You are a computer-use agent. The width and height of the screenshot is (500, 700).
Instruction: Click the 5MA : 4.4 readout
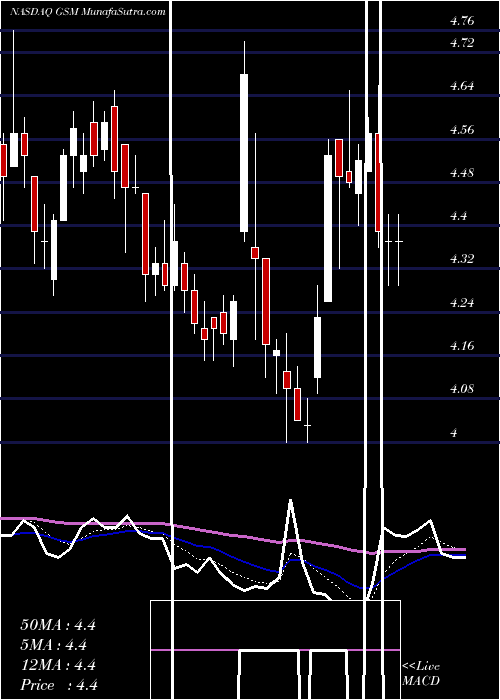pyautogui.click(x=54, y=645)
